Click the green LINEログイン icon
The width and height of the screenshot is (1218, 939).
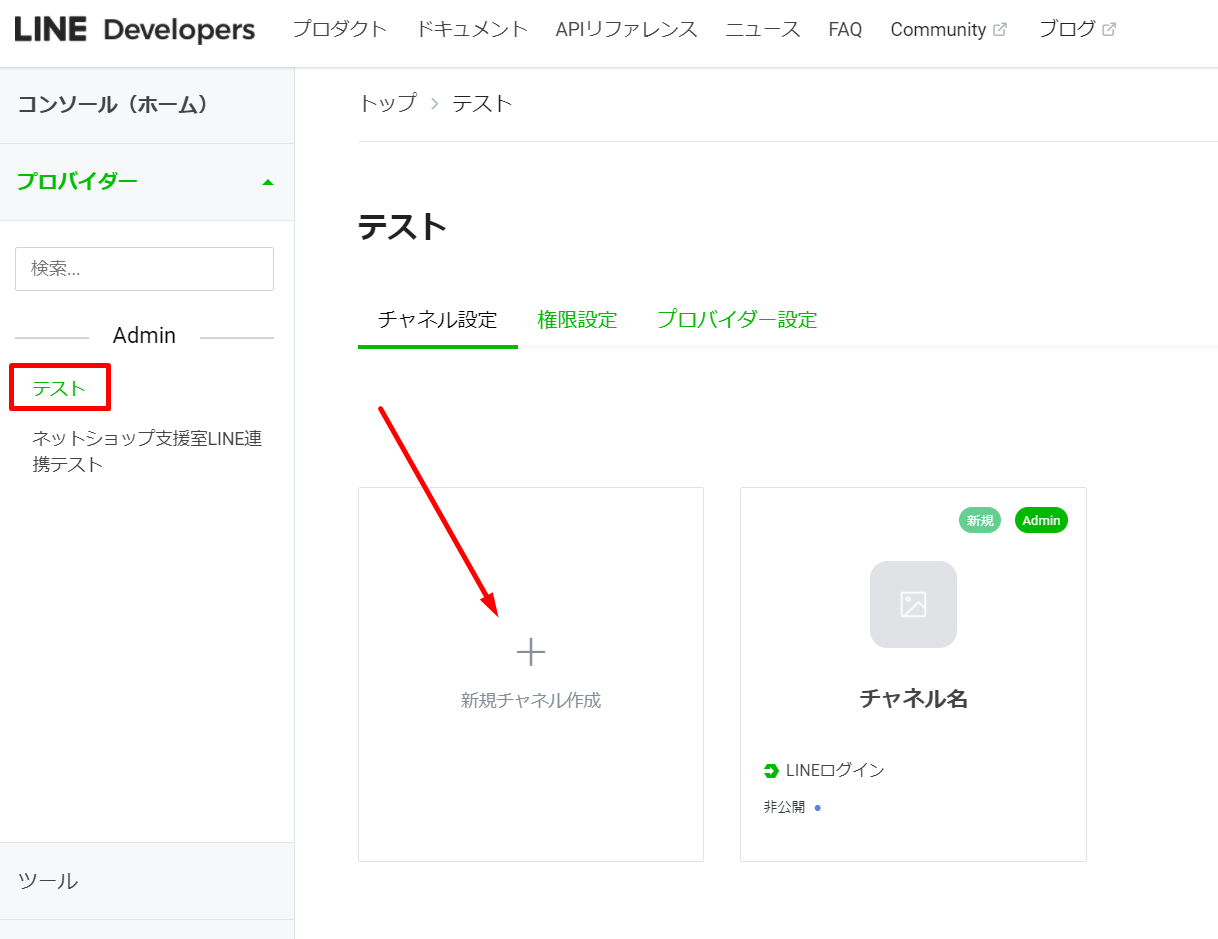[x=771, y=771]
